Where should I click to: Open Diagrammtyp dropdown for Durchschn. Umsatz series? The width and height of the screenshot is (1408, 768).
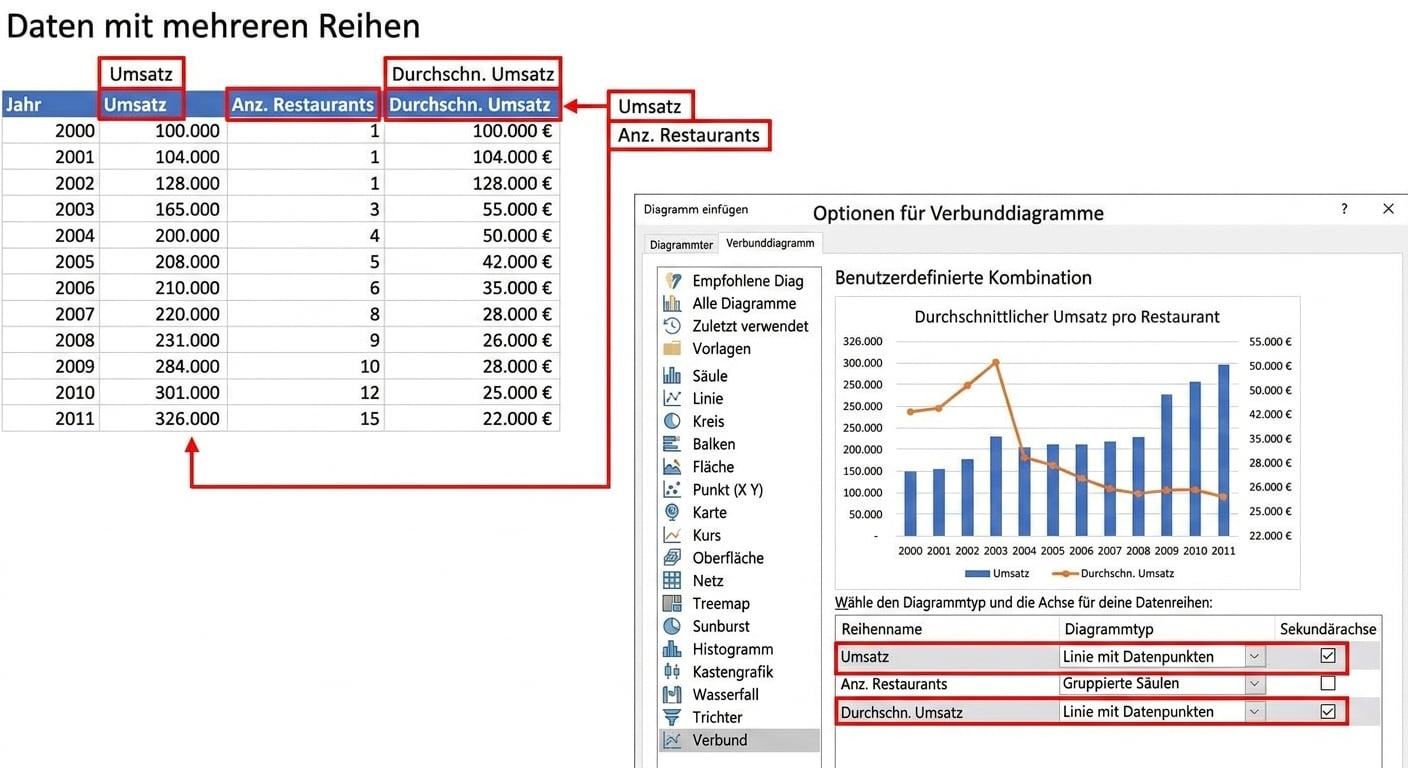1255,712
